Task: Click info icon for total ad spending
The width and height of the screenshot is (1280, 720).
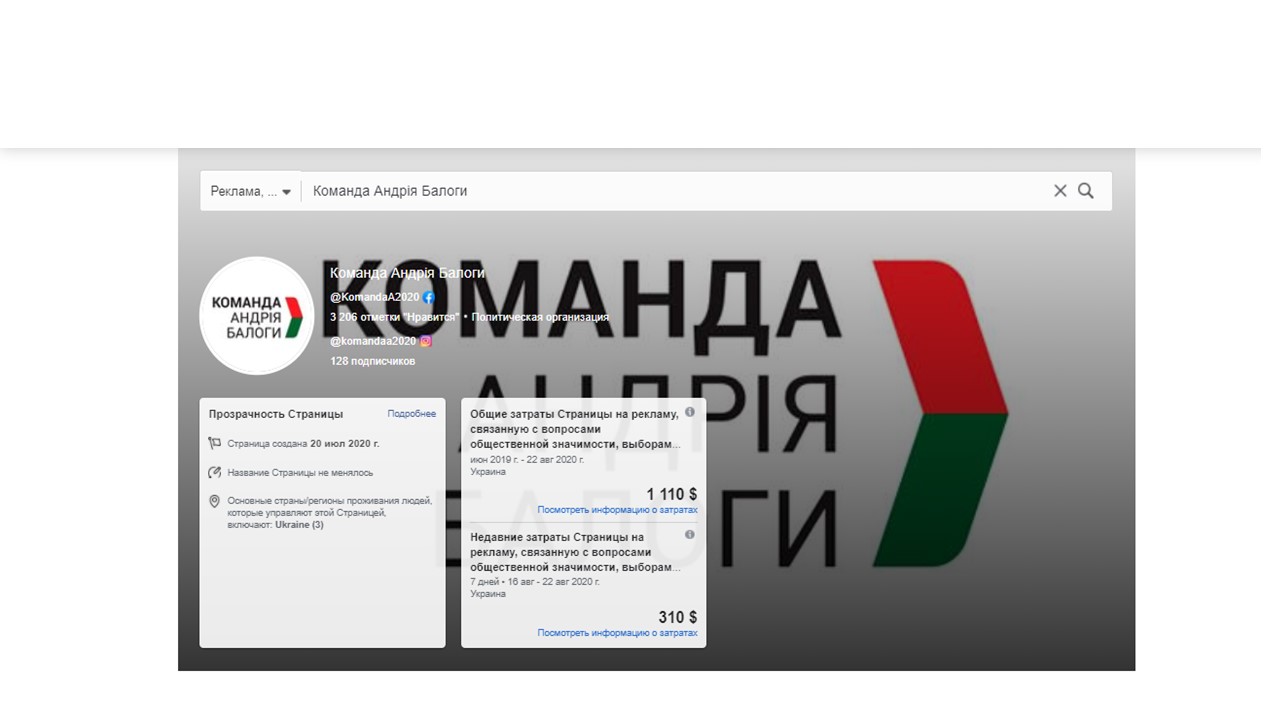Action: 689,412
